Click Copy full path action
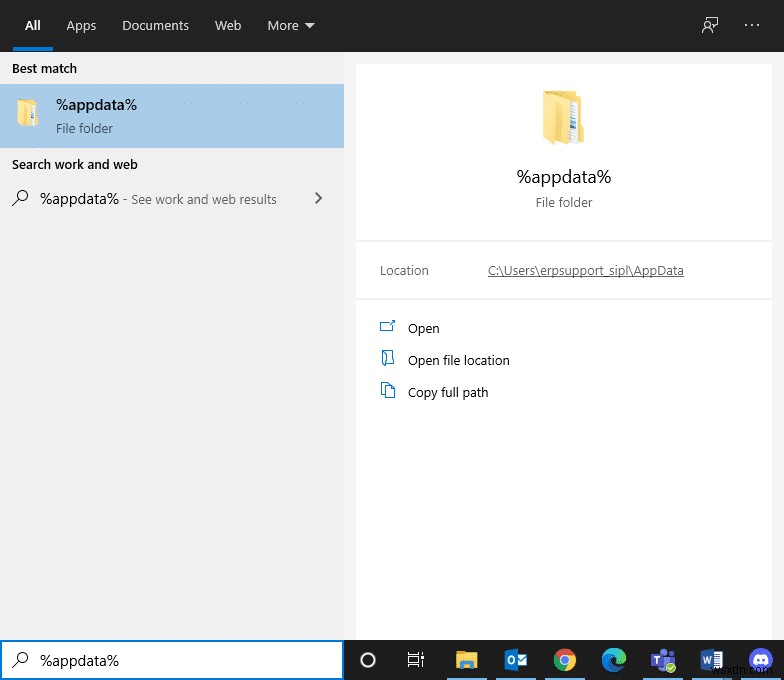 pyautogui.click(x=447, y=393)
